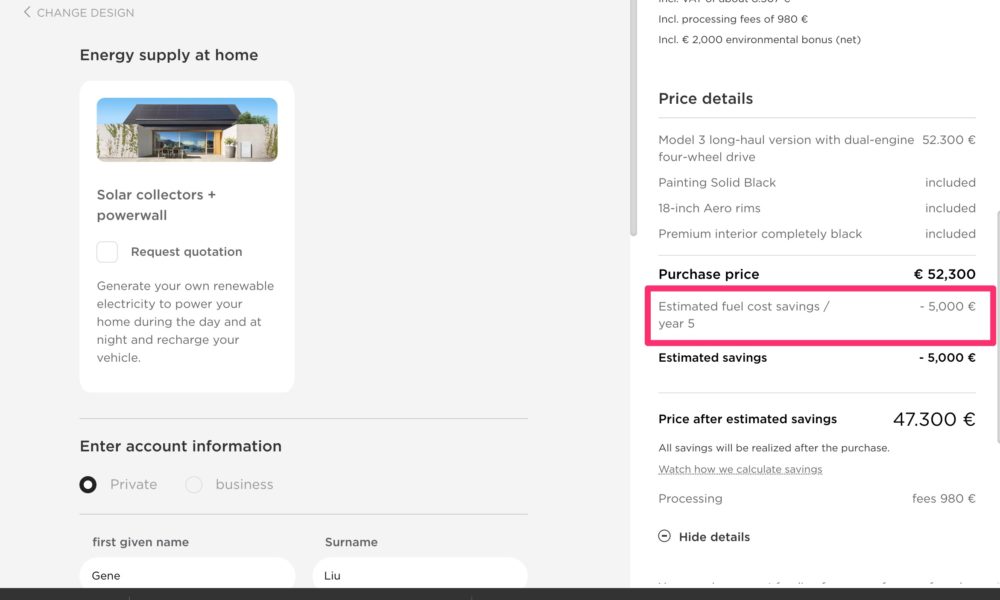Click 'included' in the Painting Solid Black row
This screenshot has width=1000, height=600.
click(950, 182)
